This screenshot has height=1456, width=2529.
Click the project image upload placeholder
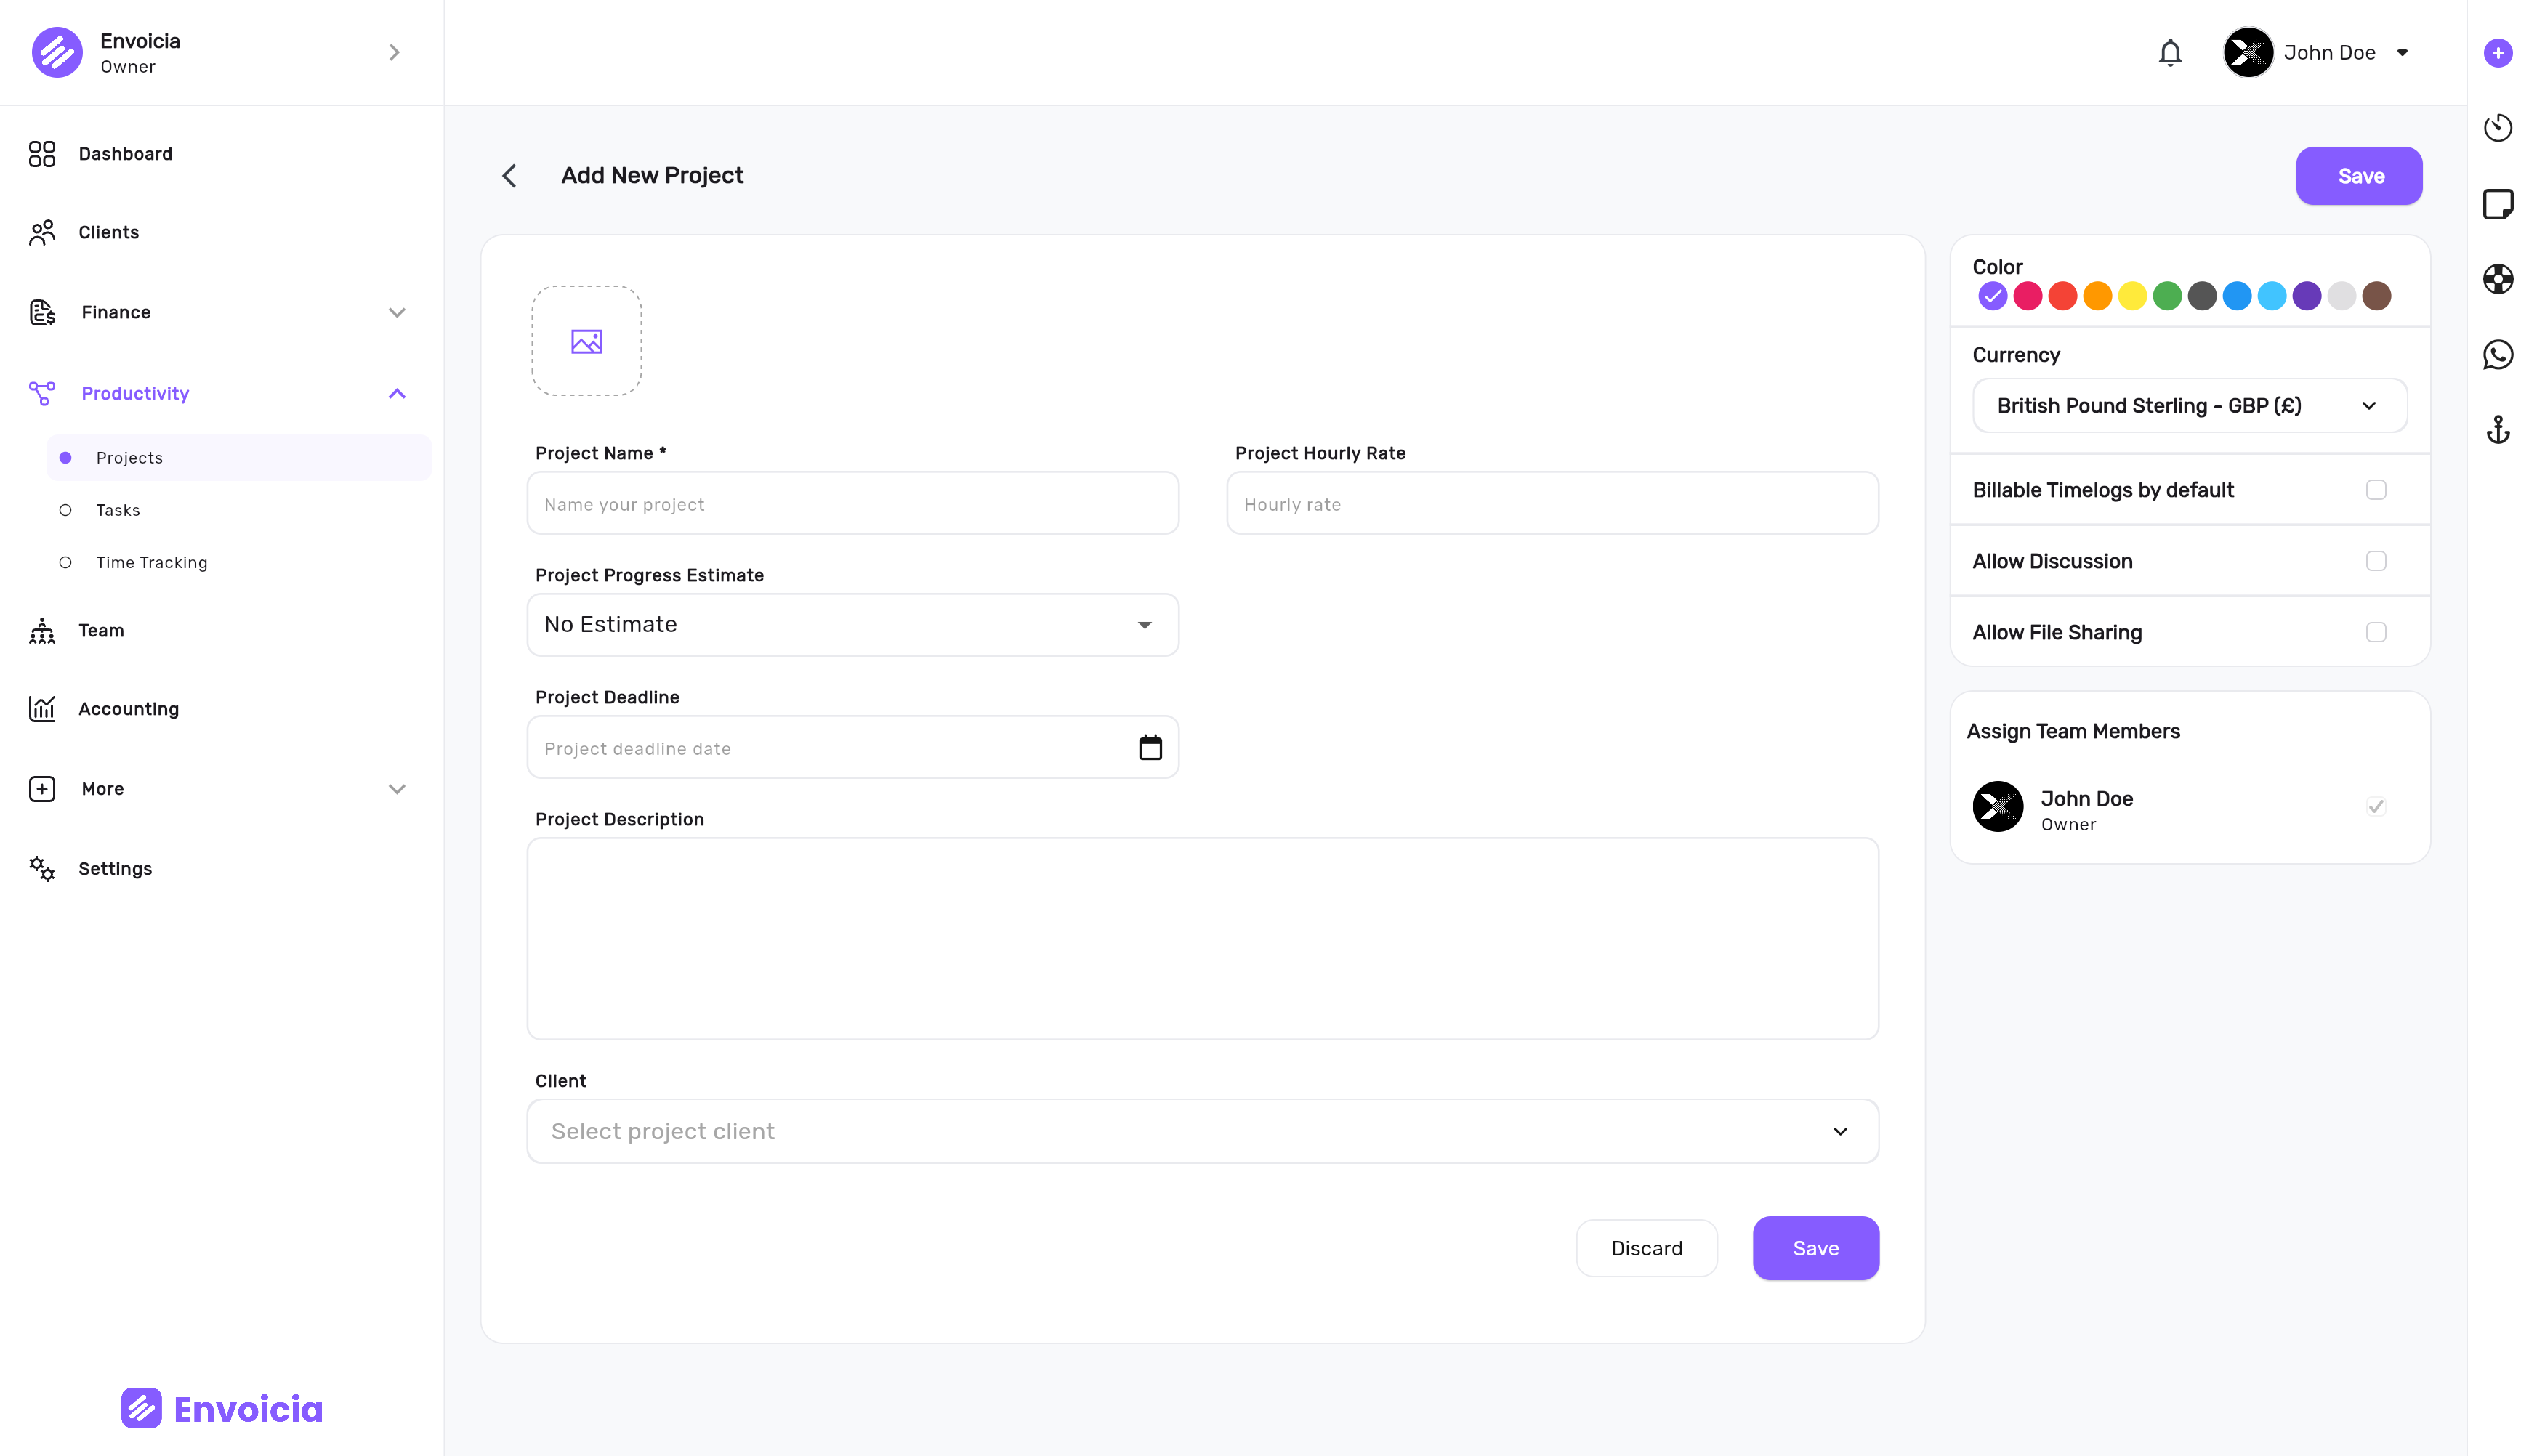[x=586, y=341]
